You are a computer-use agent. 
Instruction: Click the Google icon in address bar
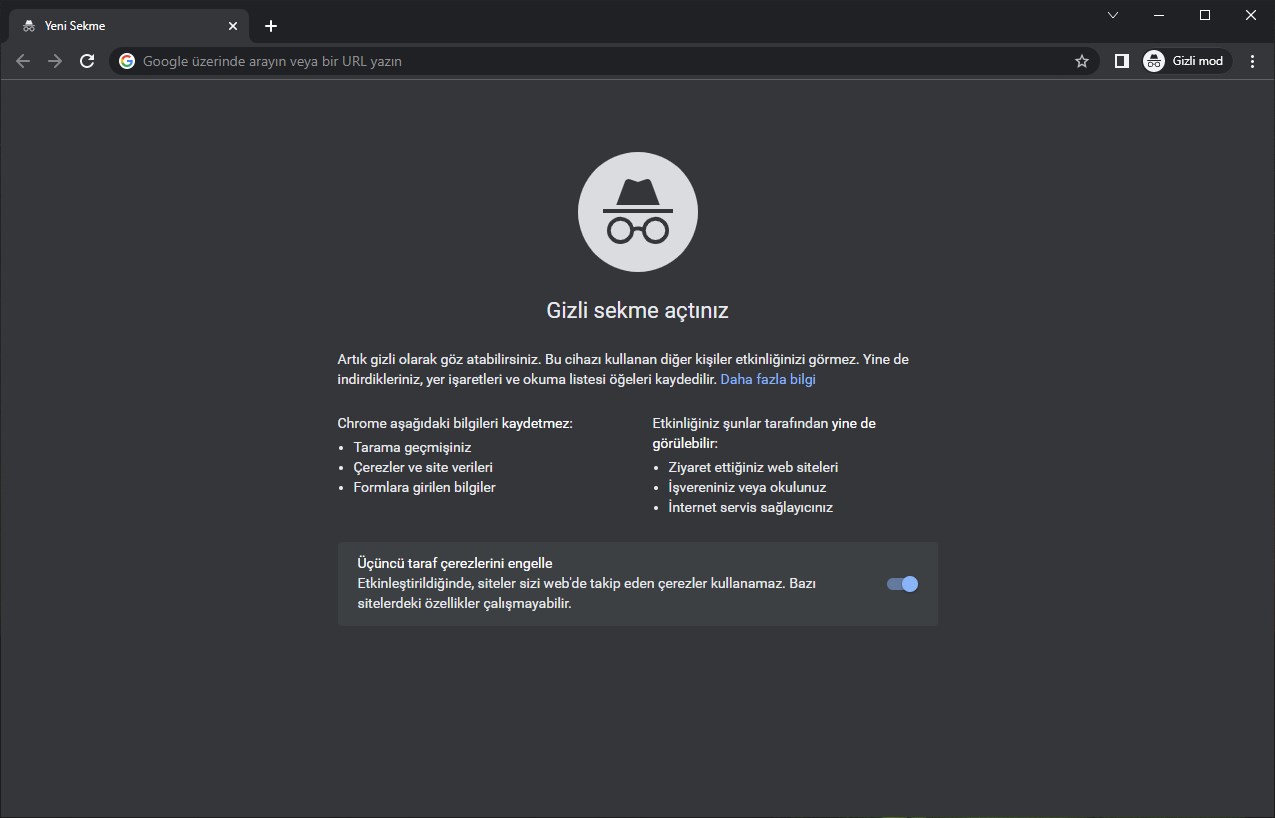pos(127,61)
